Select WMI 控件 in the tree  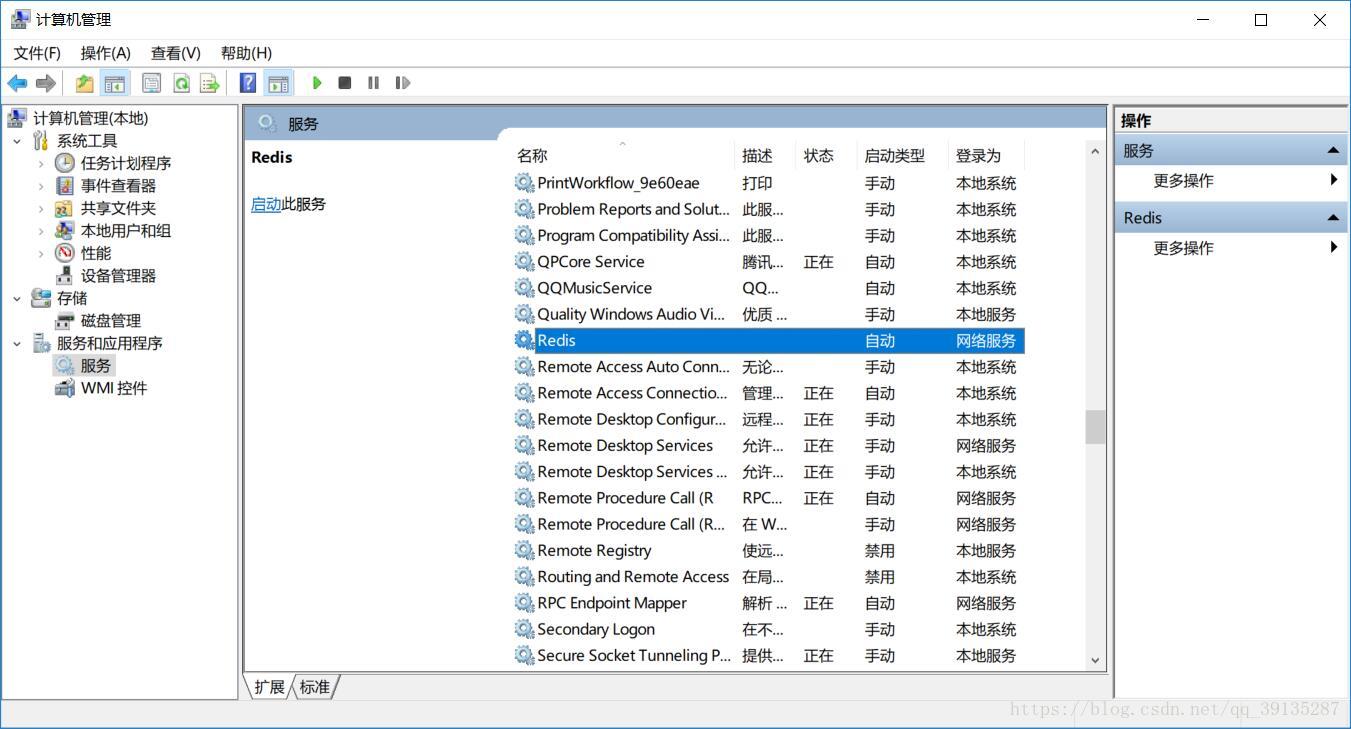(x=114, y=388)
